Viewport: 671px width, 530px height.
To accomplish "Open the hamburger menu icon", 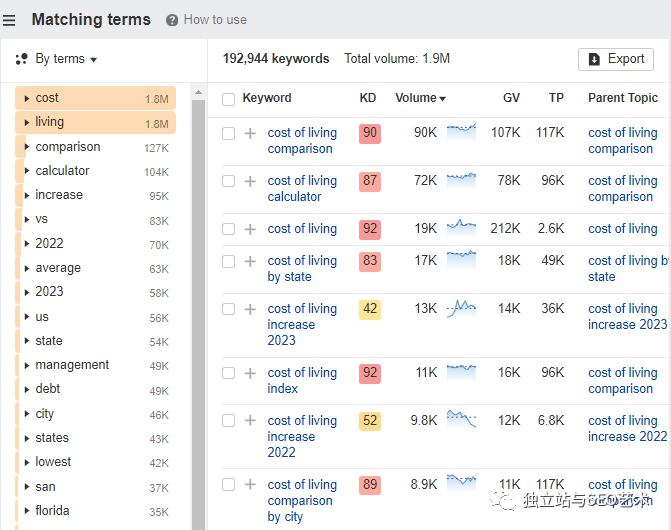I will (10, 20).
